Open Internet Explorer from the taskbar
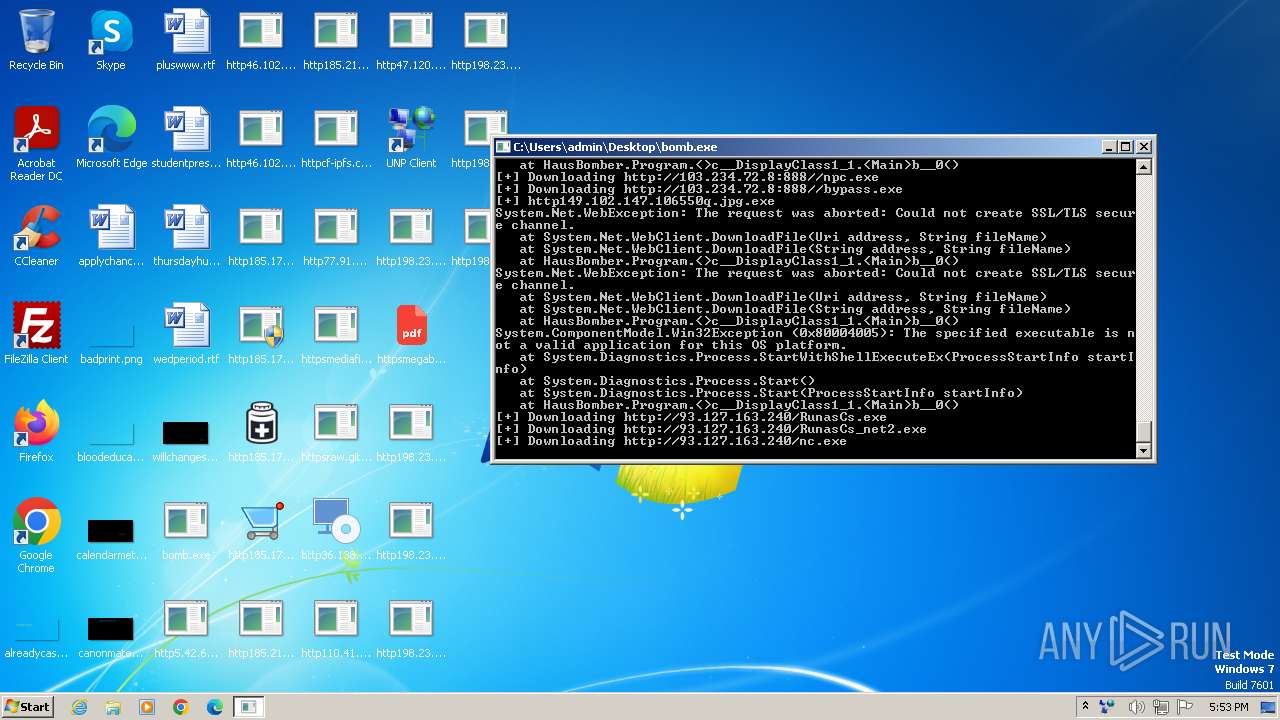This screenshot has height=720, width=1280. (79, 707)
